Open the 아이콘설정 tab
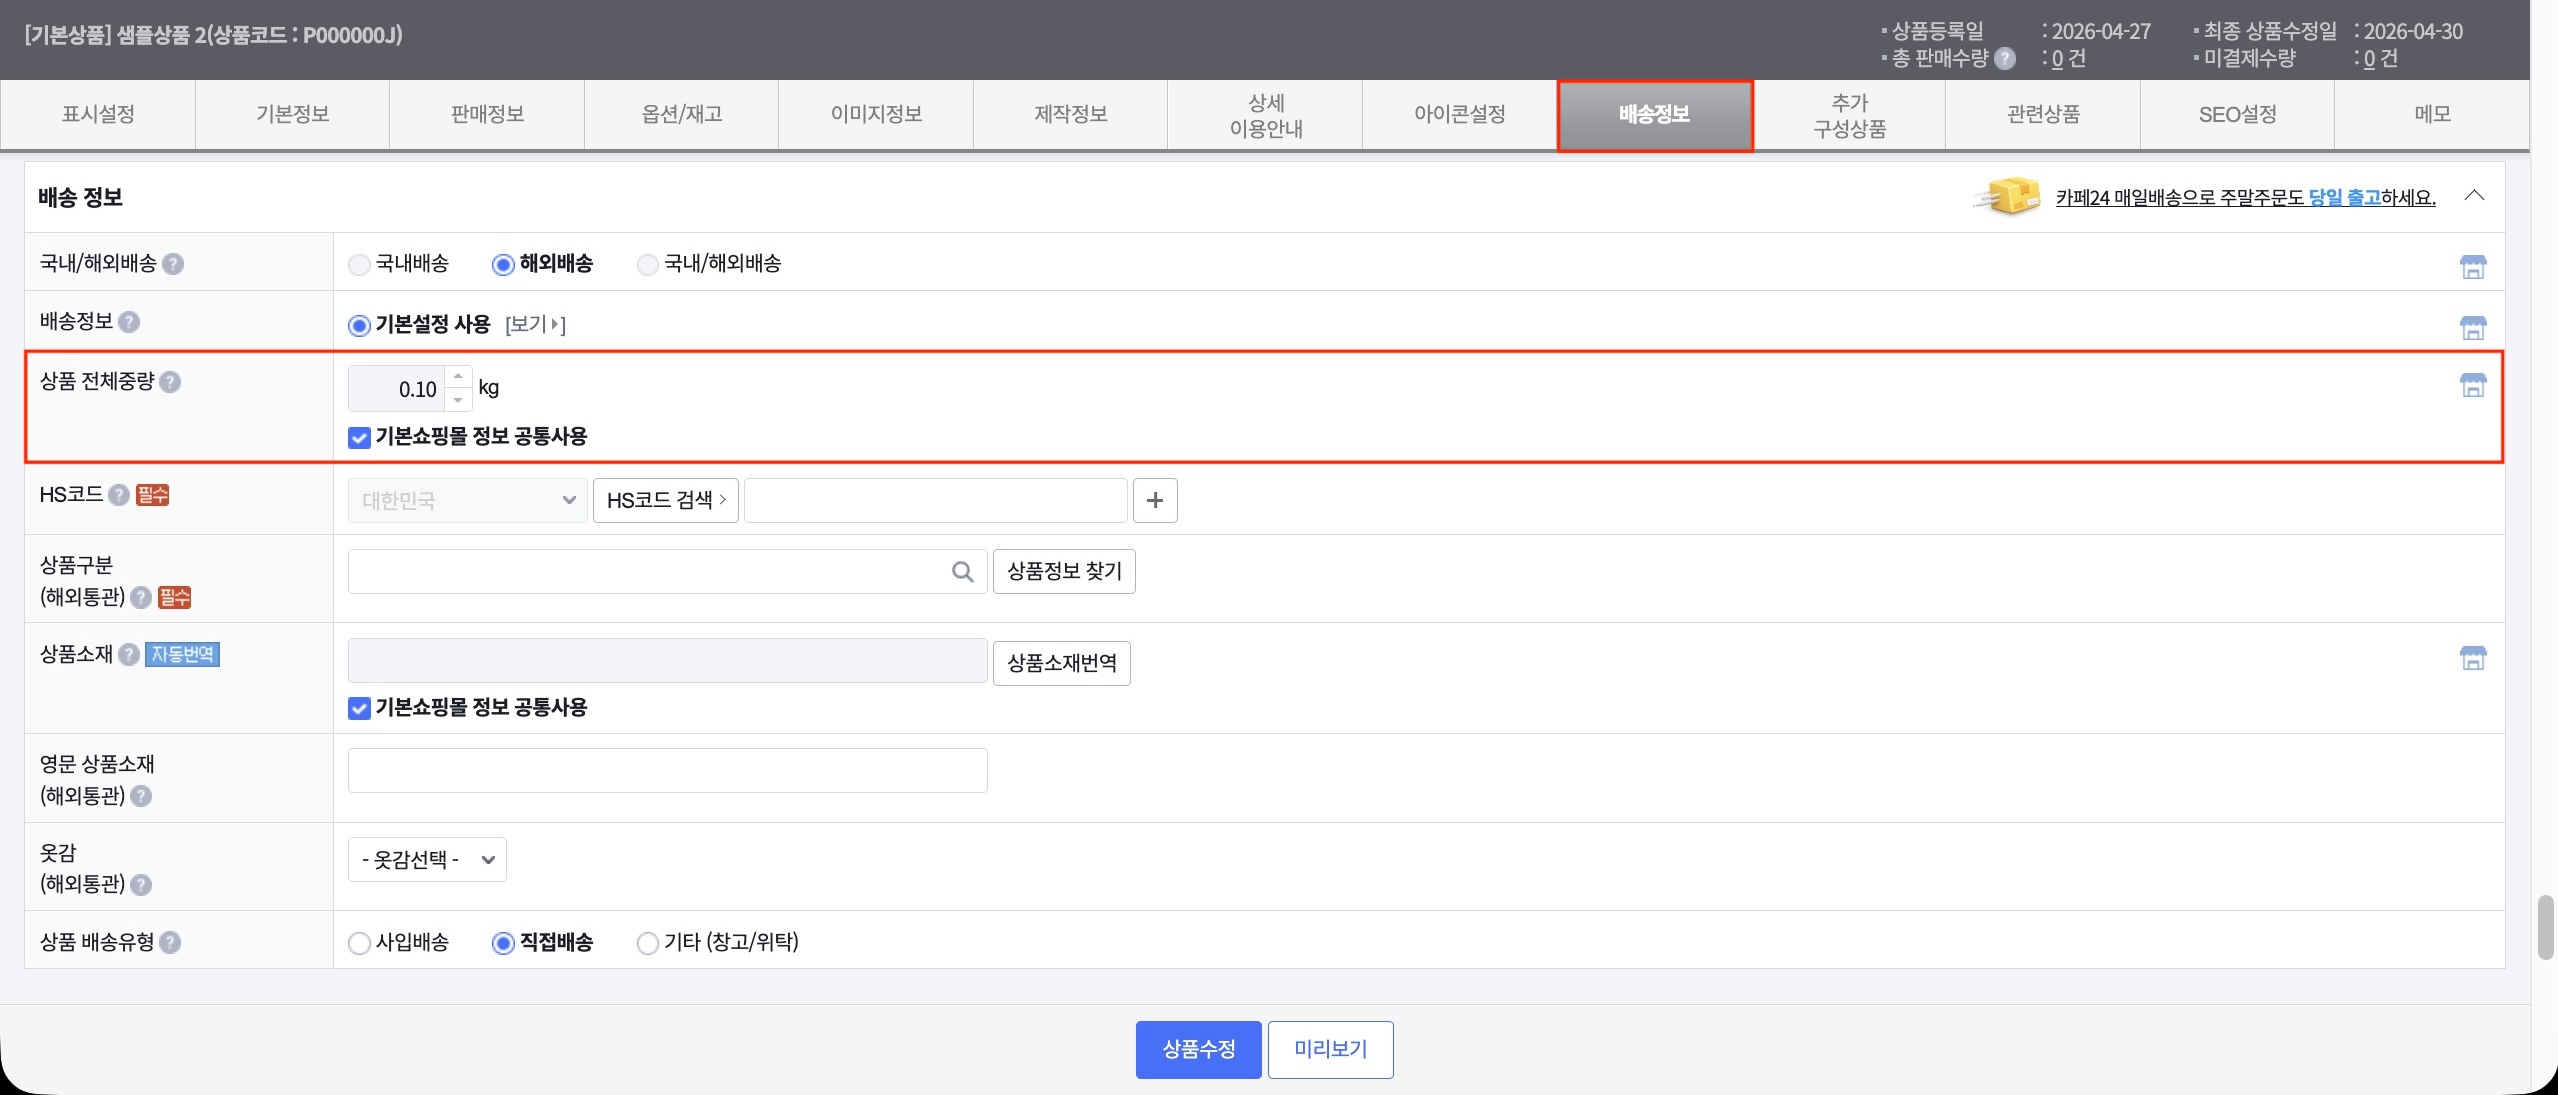The height and width of the screenshot is (1095, 2558). pyautogui.click(x=1460, y=115)
